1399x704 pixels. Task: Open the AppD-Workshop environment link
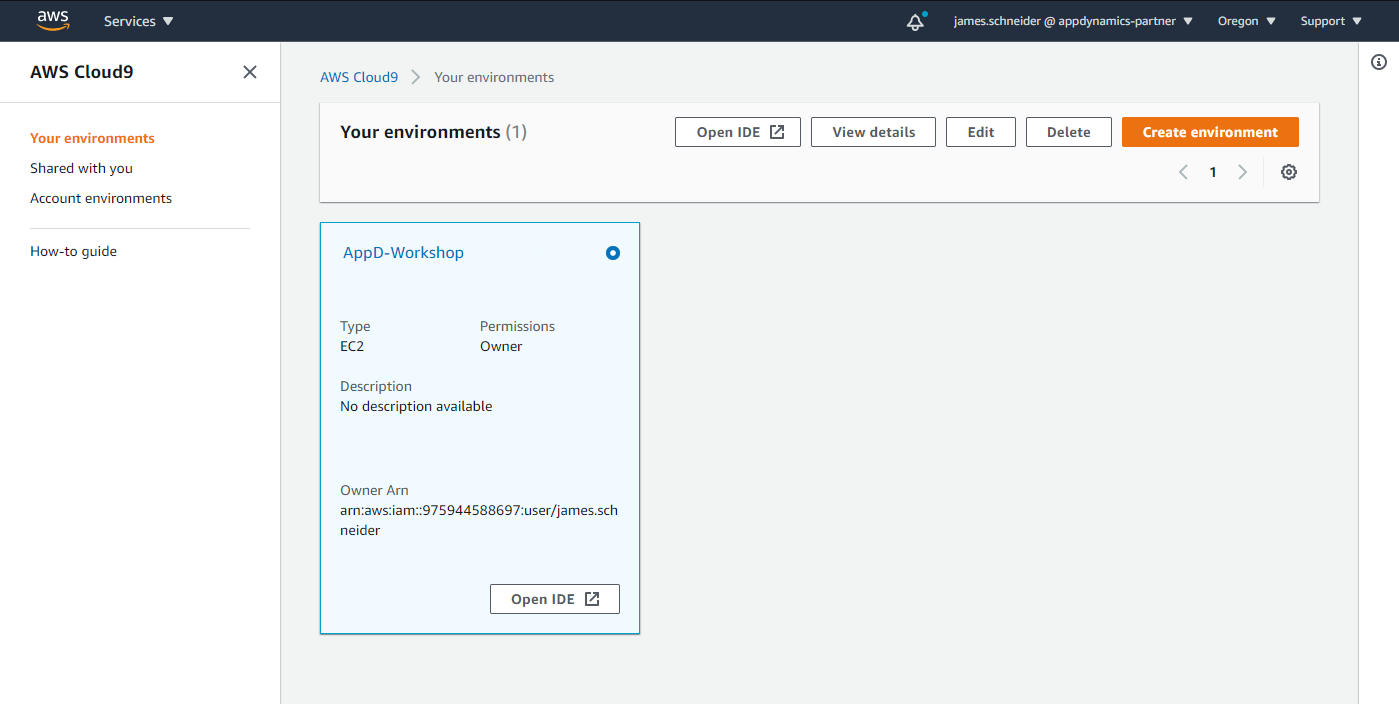pos(403,253)
